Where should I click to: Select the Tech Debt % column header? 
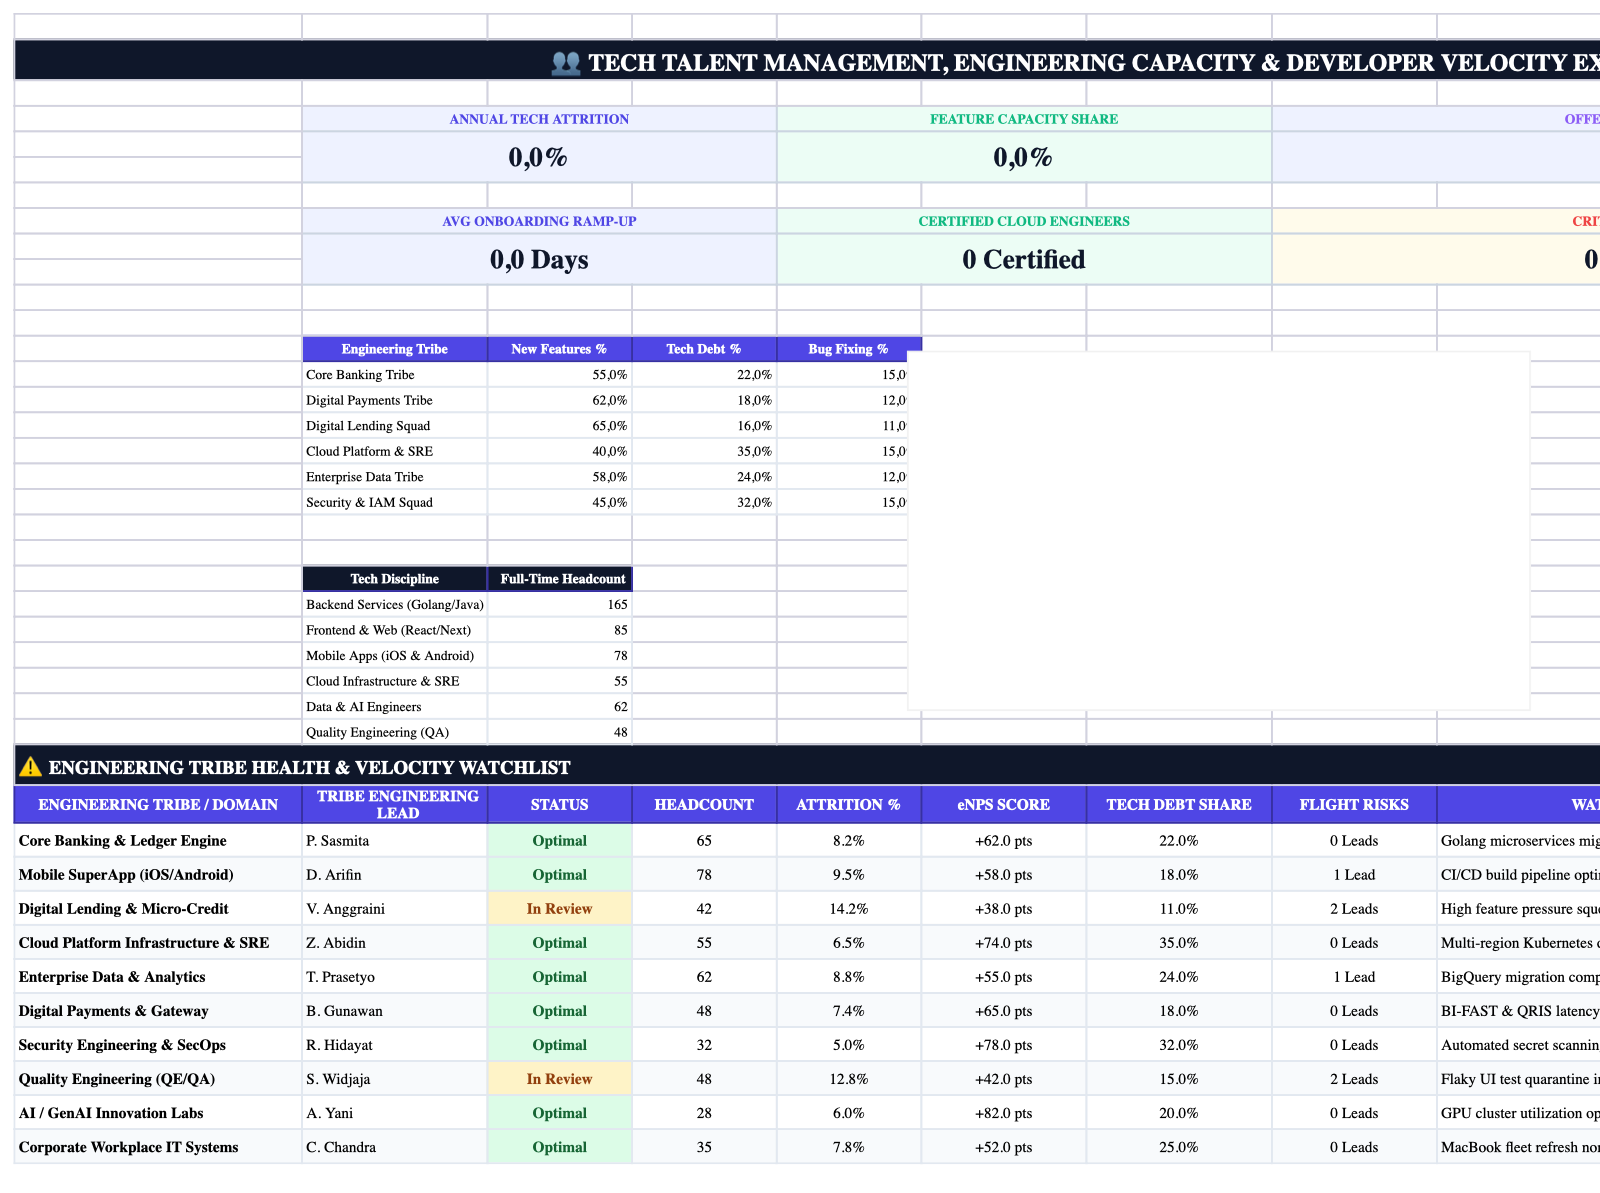coord(704,349)
